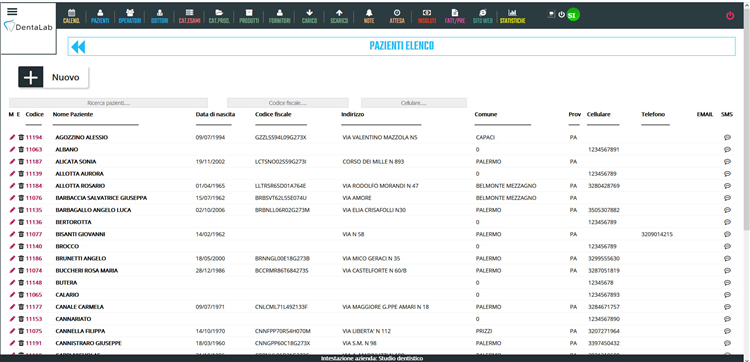Click the small save icon in top bar
Viewport: 750px width, 362px height.
point(551,15)
